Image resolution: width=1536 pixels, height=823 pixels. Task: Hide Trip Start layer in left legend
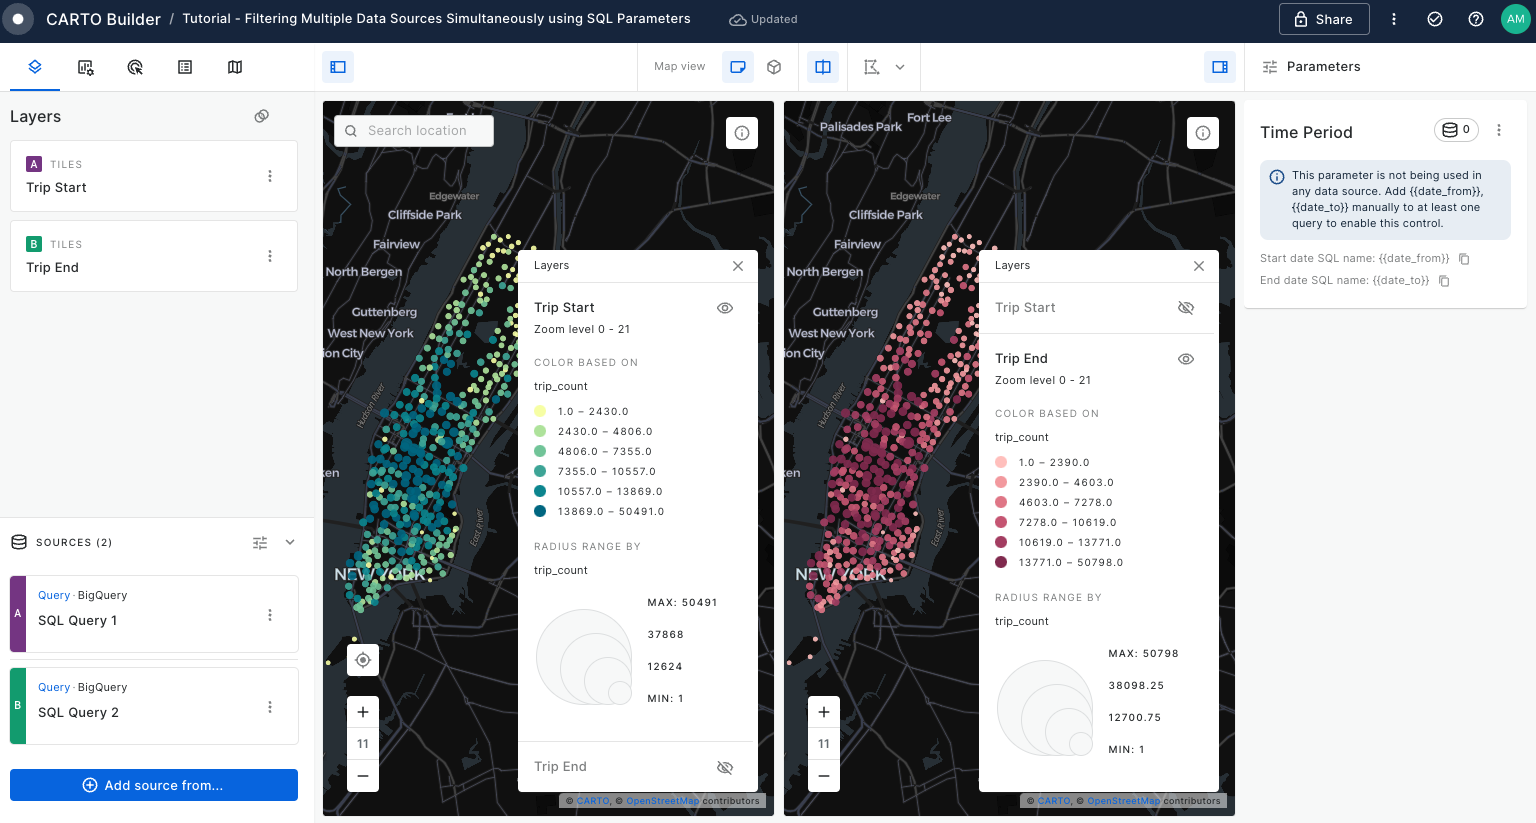[725, 308]
